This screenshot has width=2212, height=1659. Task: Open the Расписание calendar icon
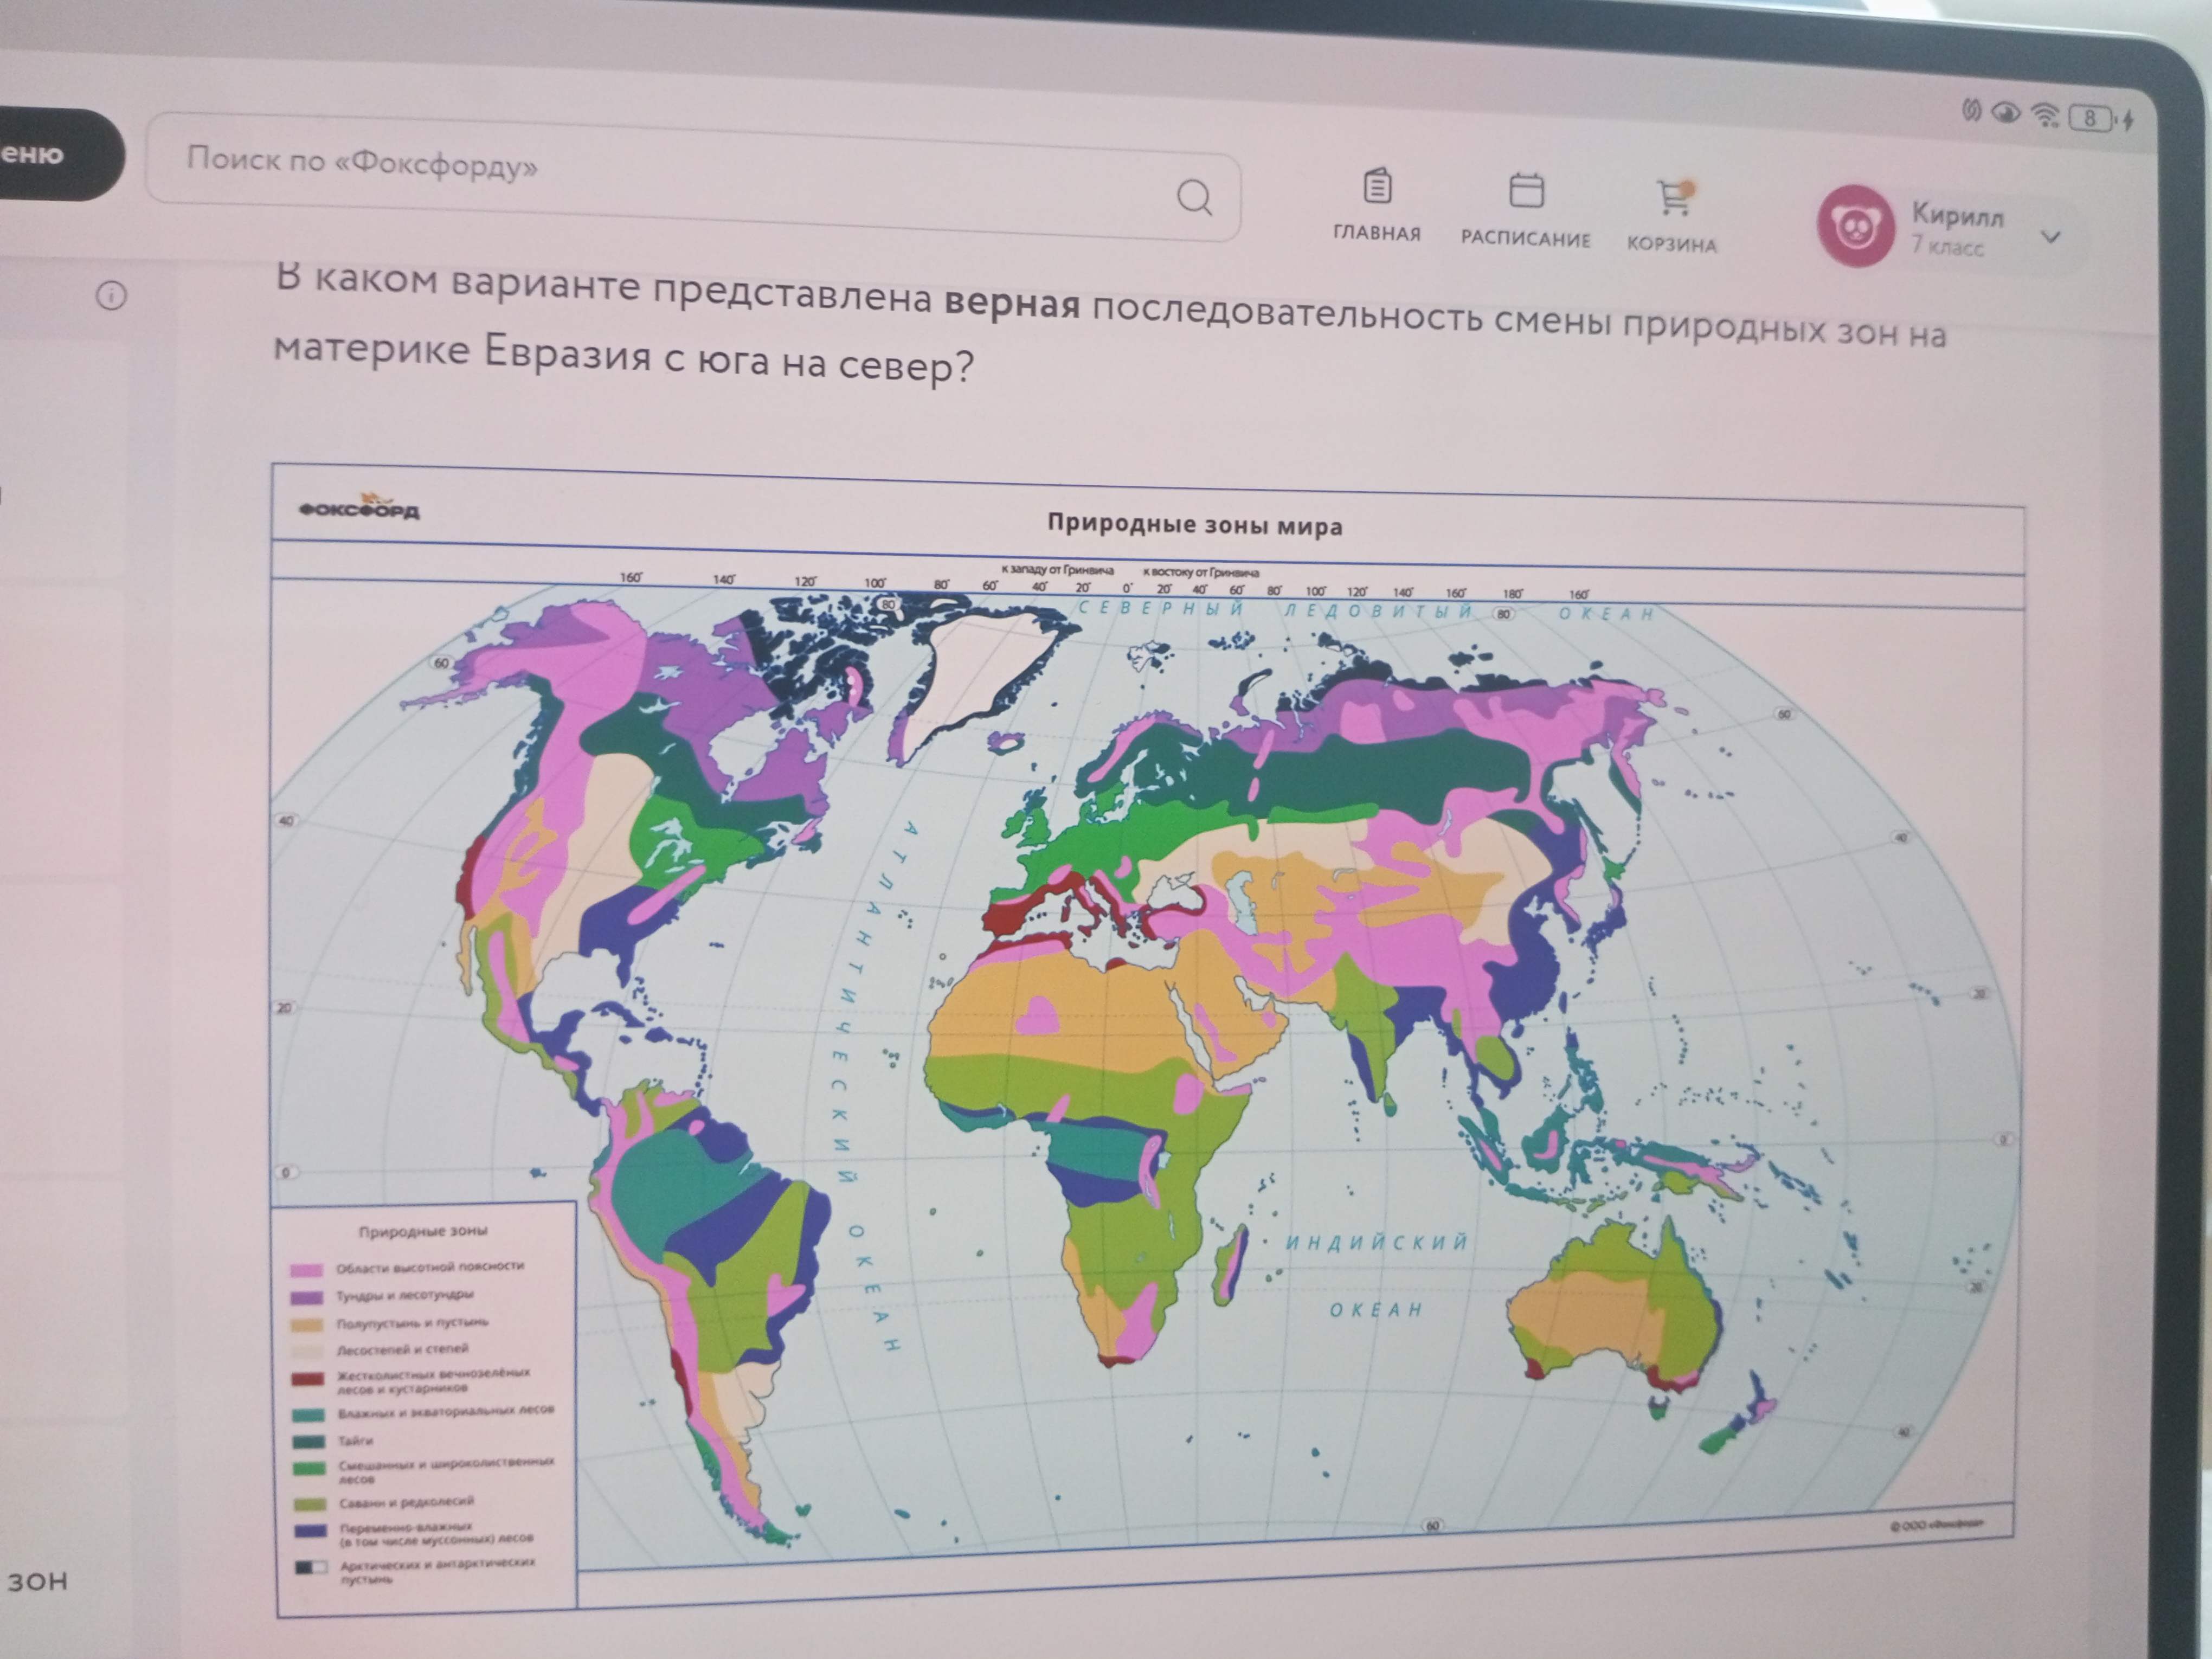point(1526,190)
